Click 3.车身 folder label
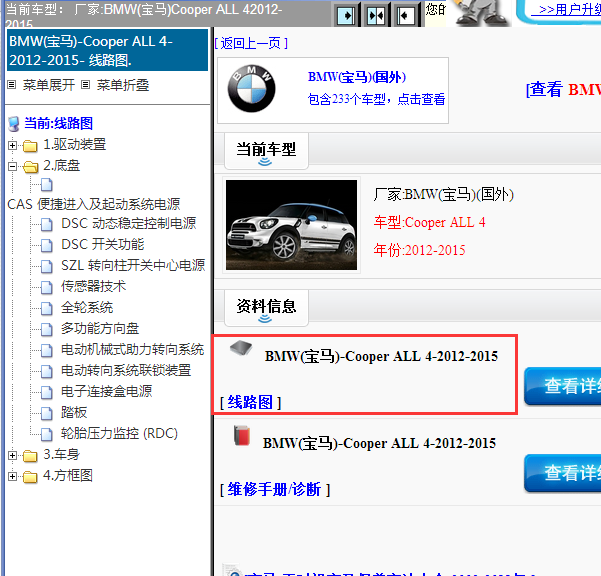 pos(61,455)
